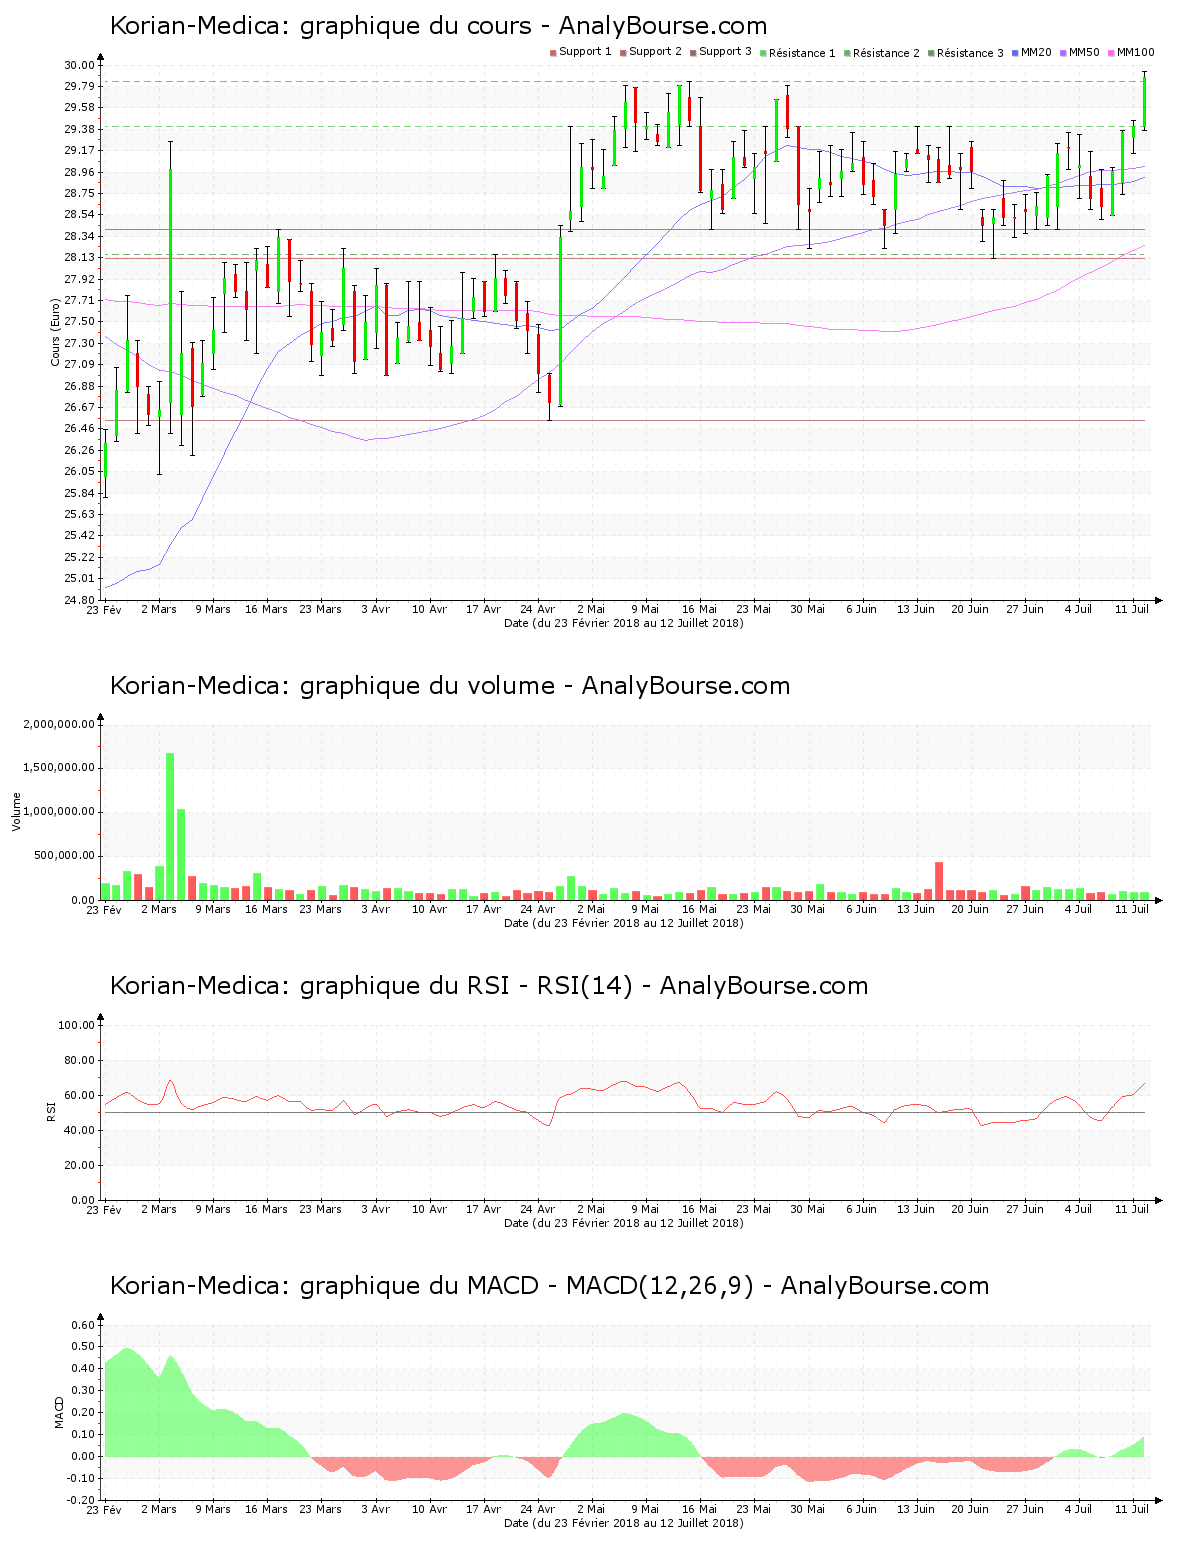Click the Résistance 2 legend entry
Image resolution: width=1200 pixels, height=1550 pixels.
(x=884, y=53)
